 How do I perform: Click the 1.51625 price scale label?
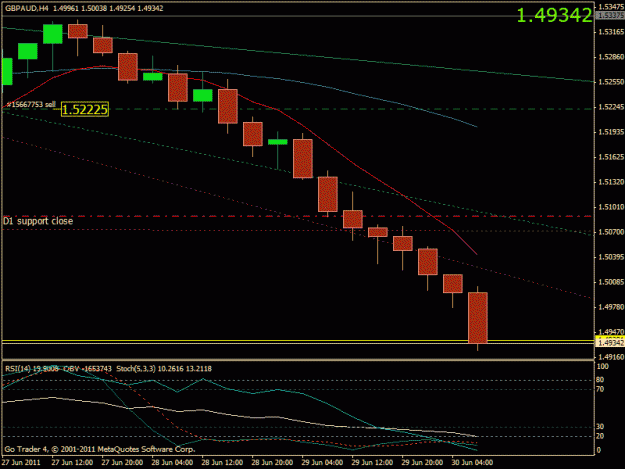point(611,157)
